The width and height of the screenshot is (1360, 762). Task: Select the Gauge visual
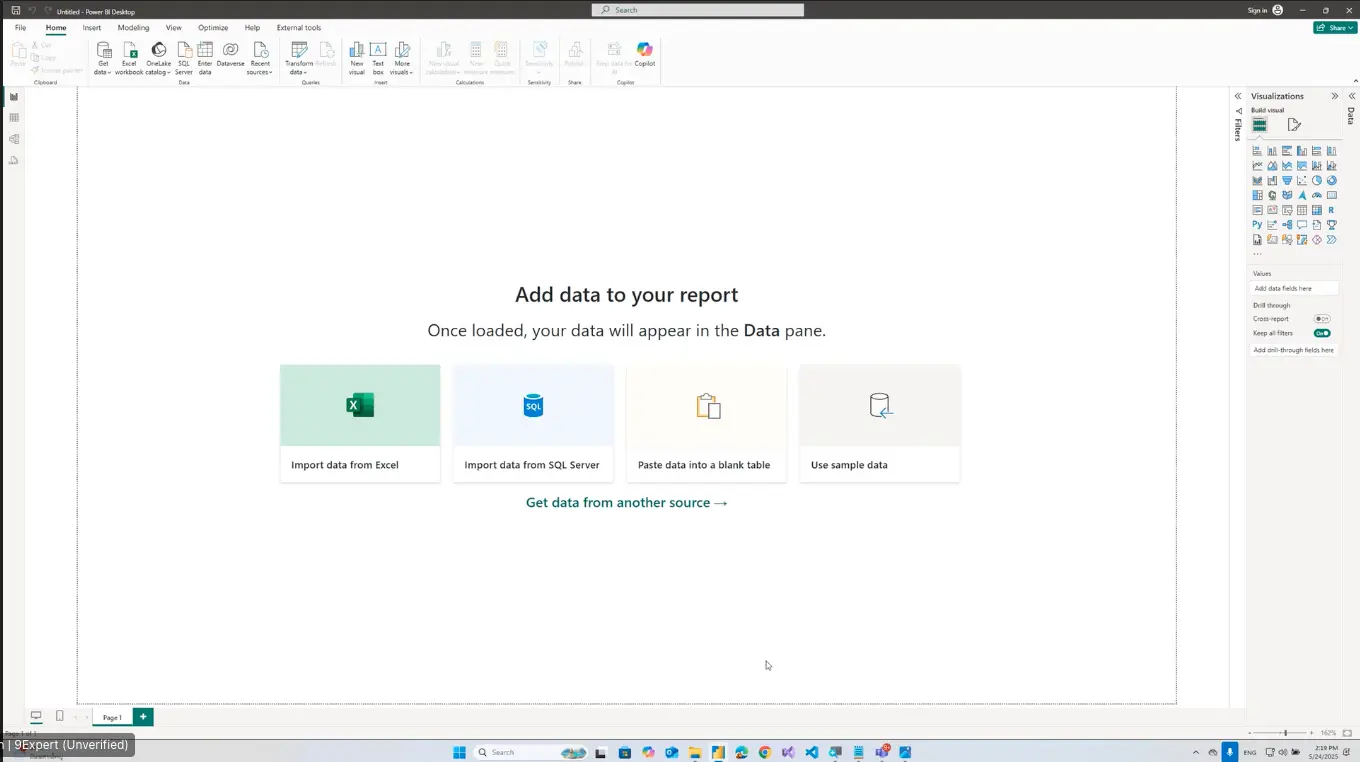[1317, 195]
